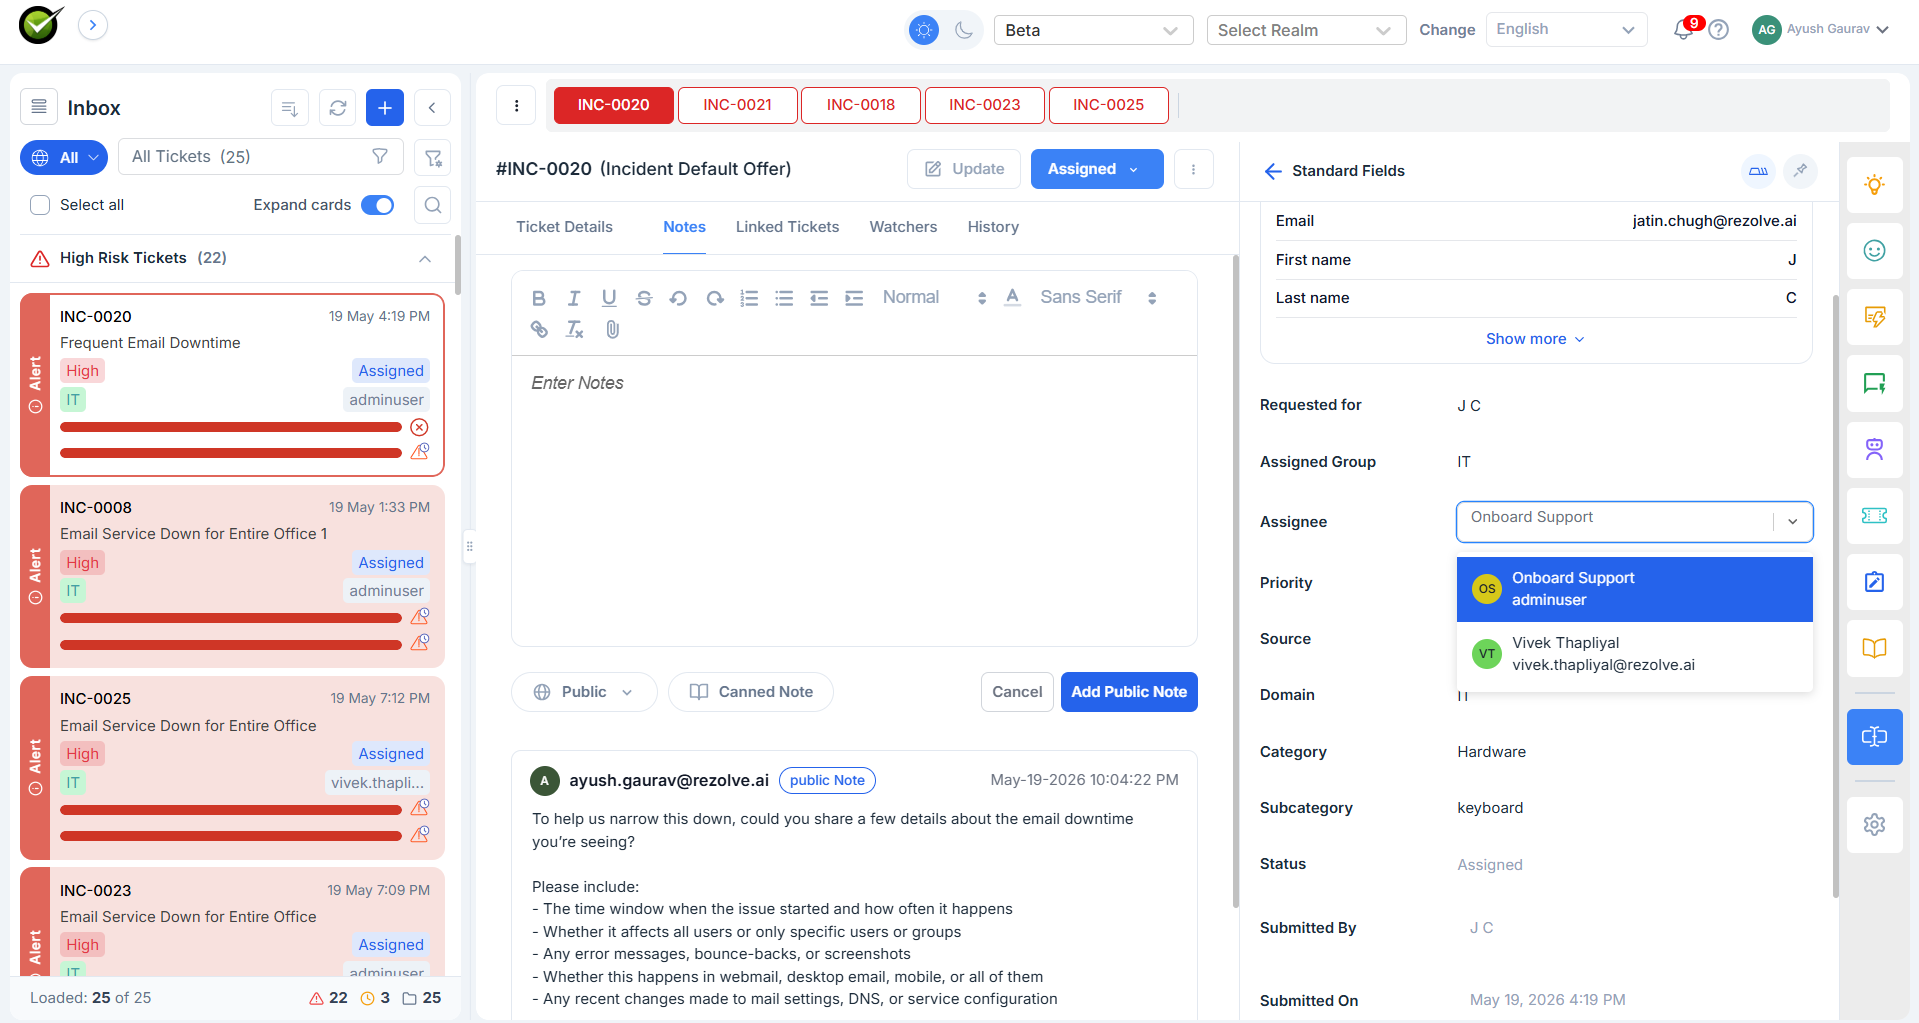1919x1023 pixels.
Task: Attach a file to the note
Action: pyautogui.click(x=613, y=329)
